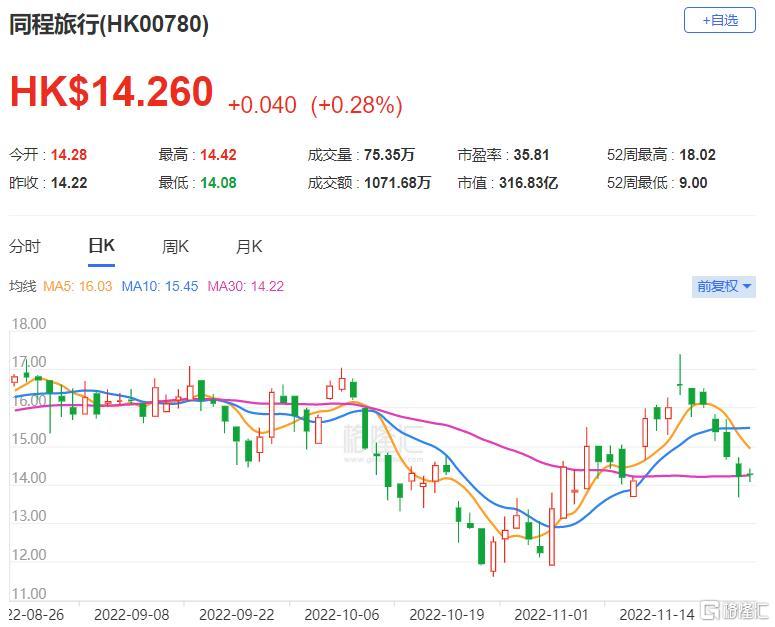The height and width of the screenshot is (627, 775).
Task: Switch to the 分时 chart tab
Action: (25, 246)
